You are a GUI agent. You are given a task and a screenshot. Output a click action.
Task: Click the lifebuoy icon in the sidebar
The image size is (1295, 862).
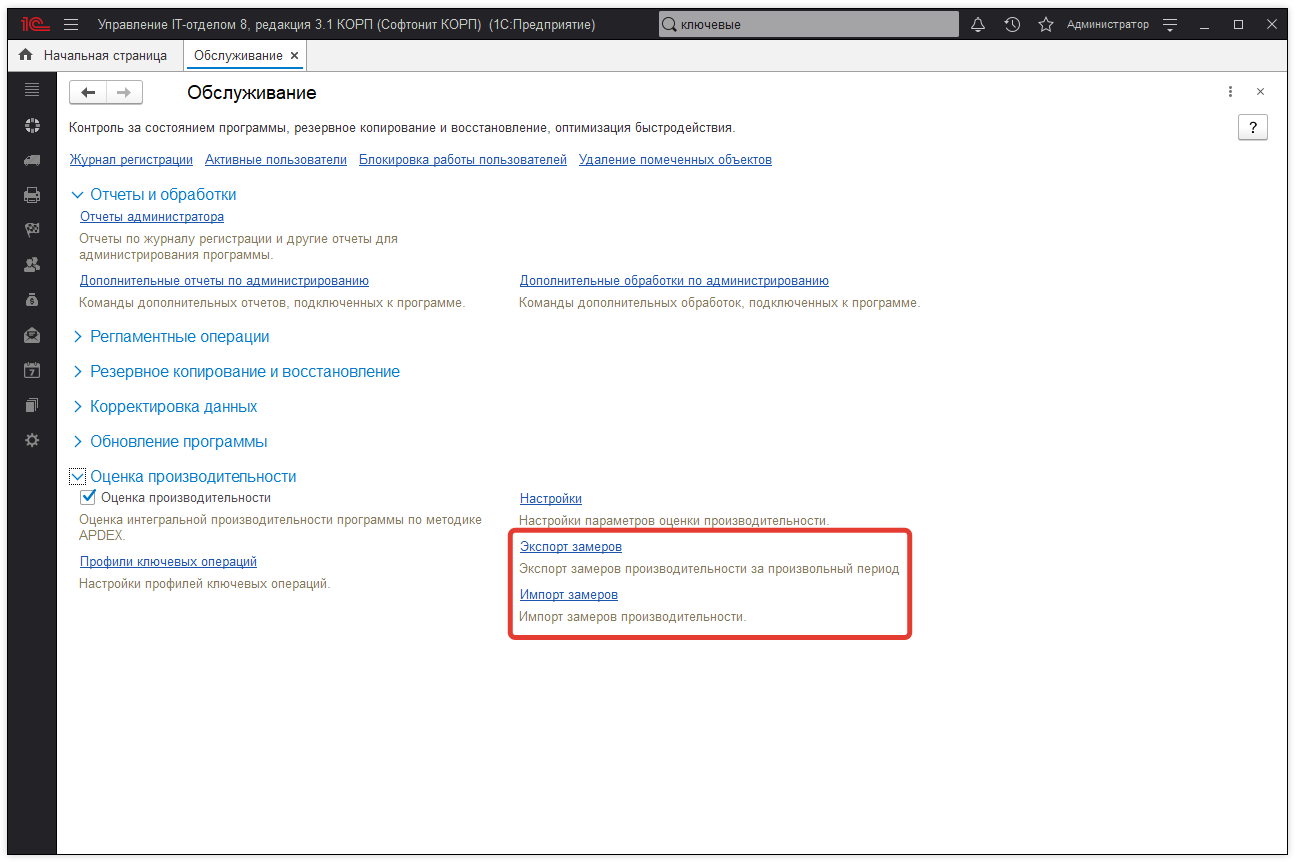tap(32, 125)
